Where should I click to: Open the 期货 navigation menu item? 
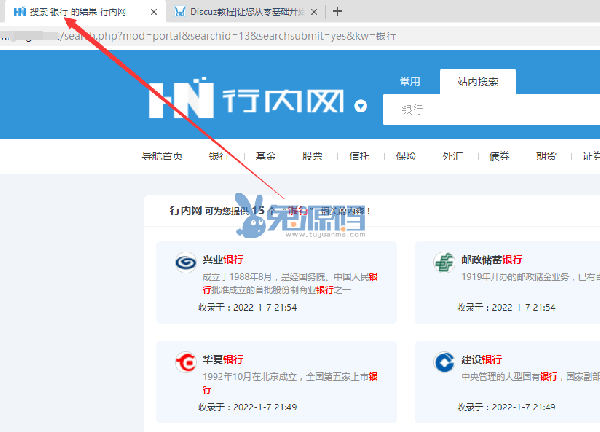tap(546, 156)
